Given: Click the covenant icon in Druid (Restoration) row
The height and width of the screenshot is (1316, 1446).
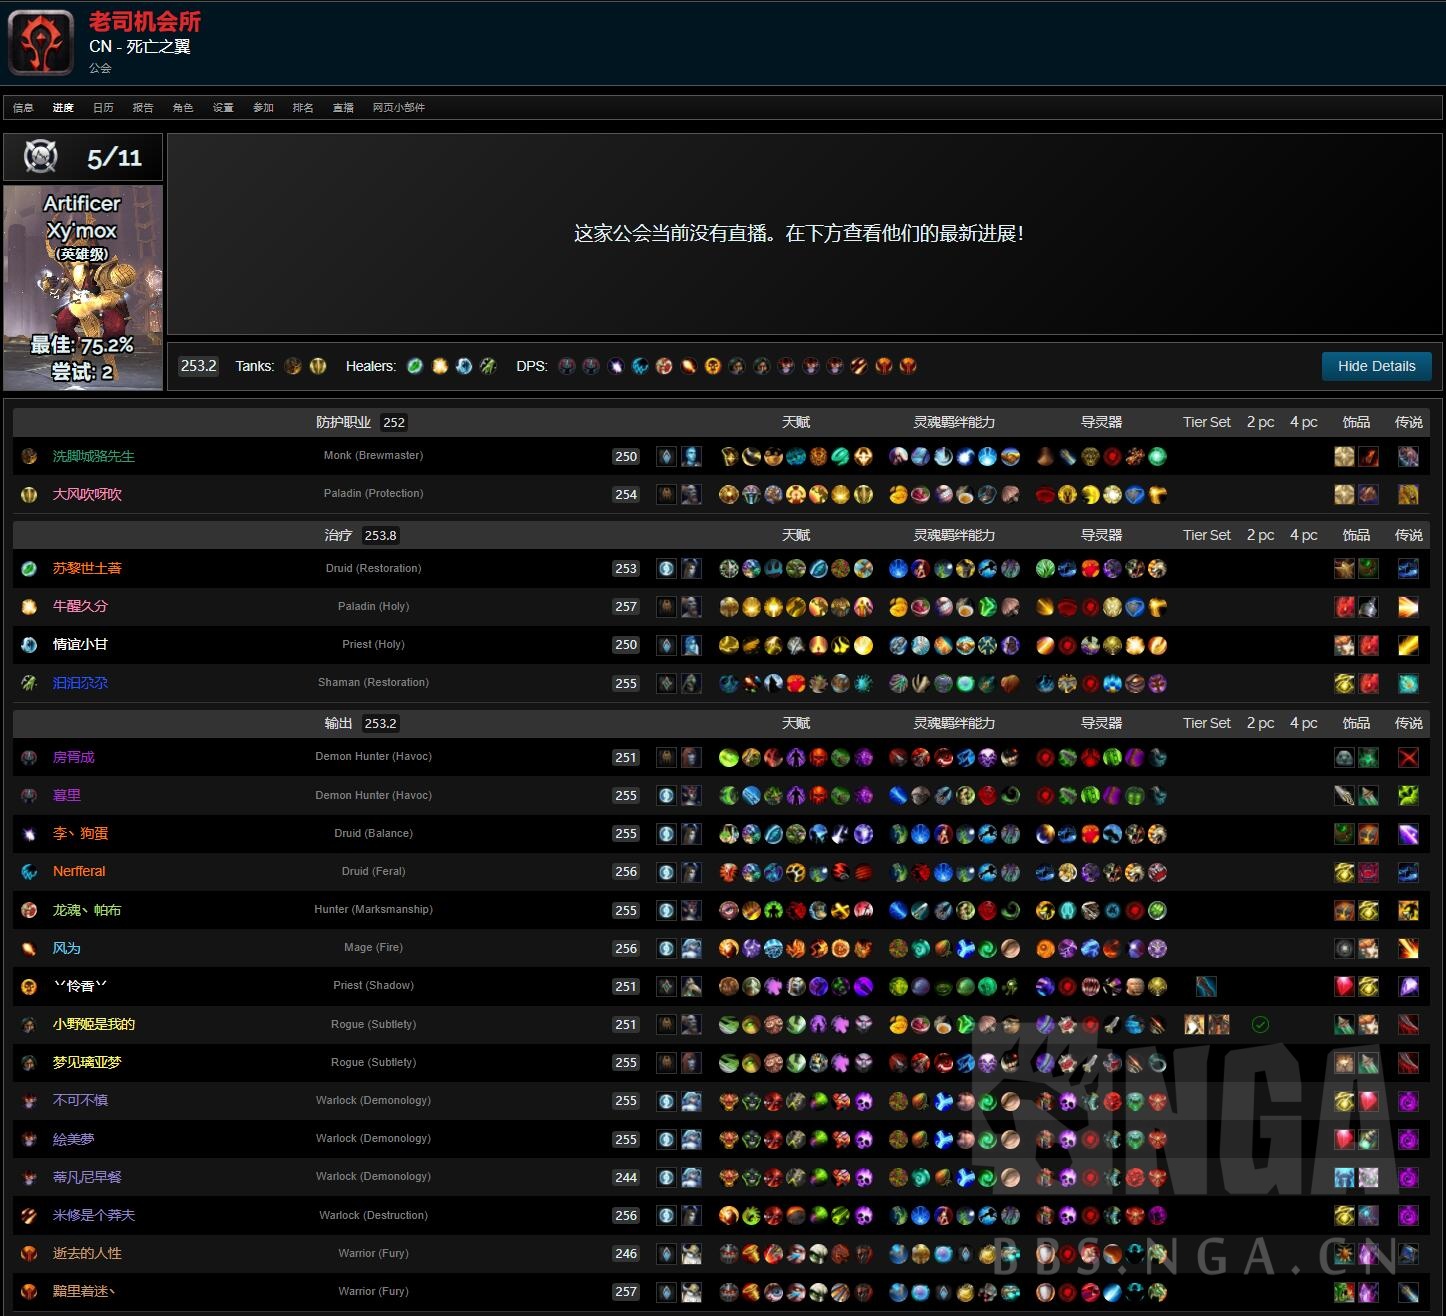Looking at the screenshot, I should [666, 569].
